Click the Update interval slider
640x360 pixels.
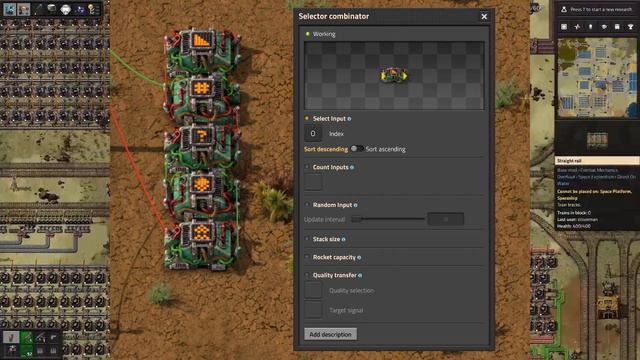point(388,219)
